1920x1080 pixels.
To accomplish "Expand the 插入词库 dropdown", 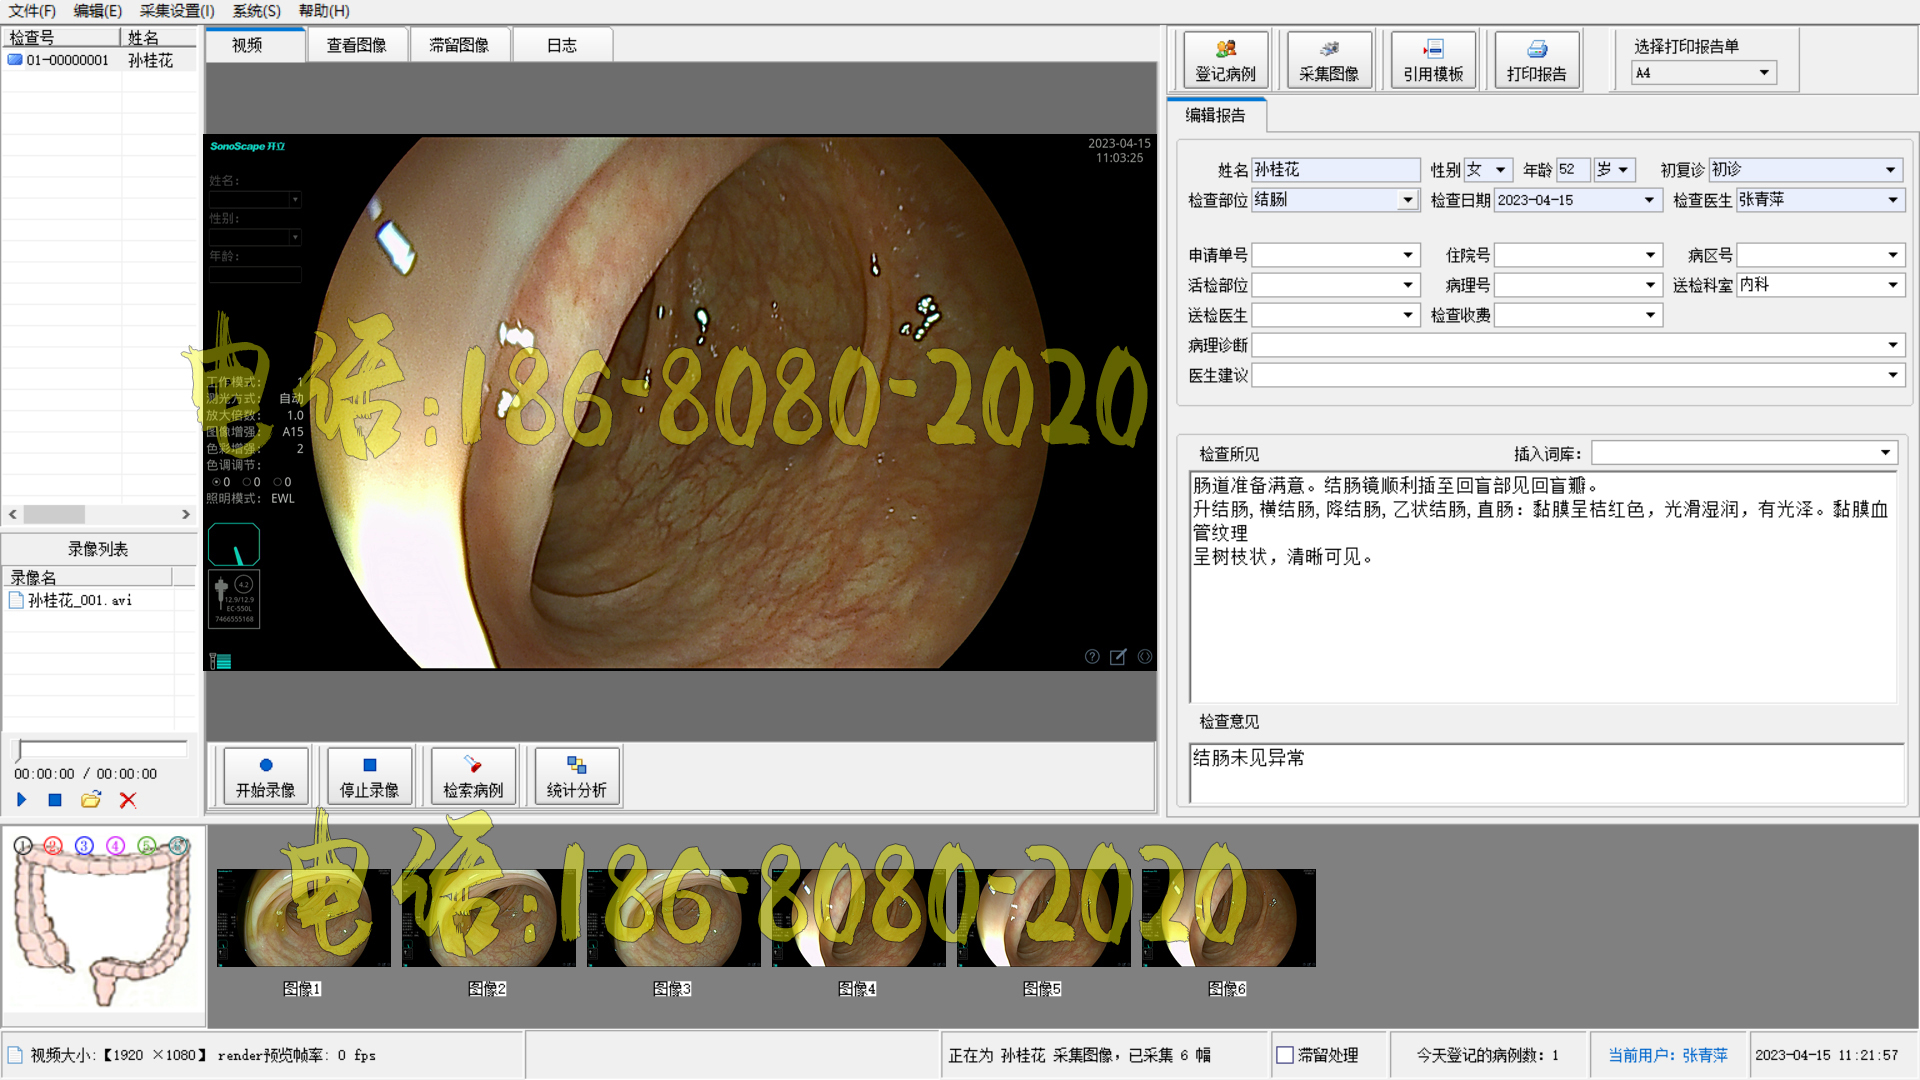I will (1885, 453).
